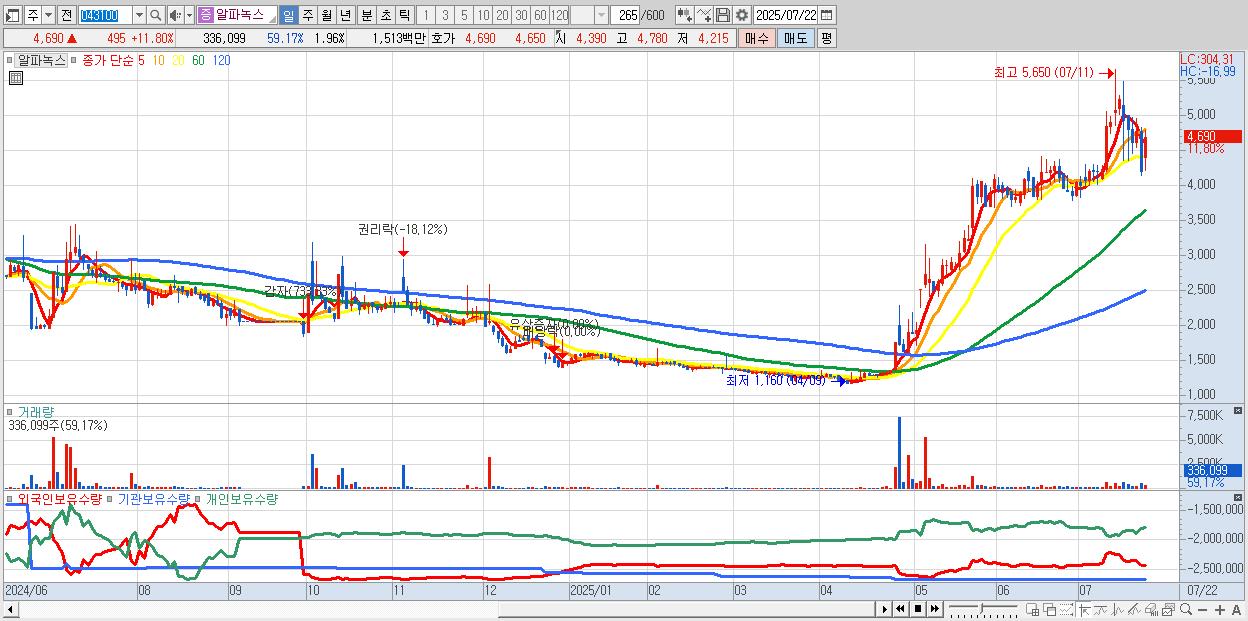Fast-forward the chart replay
Image resolution: width=1248 pixels, height=621 pixels.
934,609
